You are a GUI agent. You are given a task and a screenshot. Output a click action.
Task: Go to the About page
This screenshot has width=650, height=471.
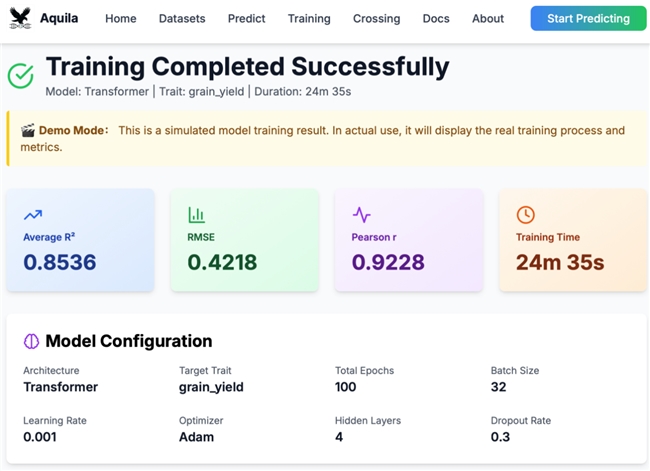coord(488,19)
